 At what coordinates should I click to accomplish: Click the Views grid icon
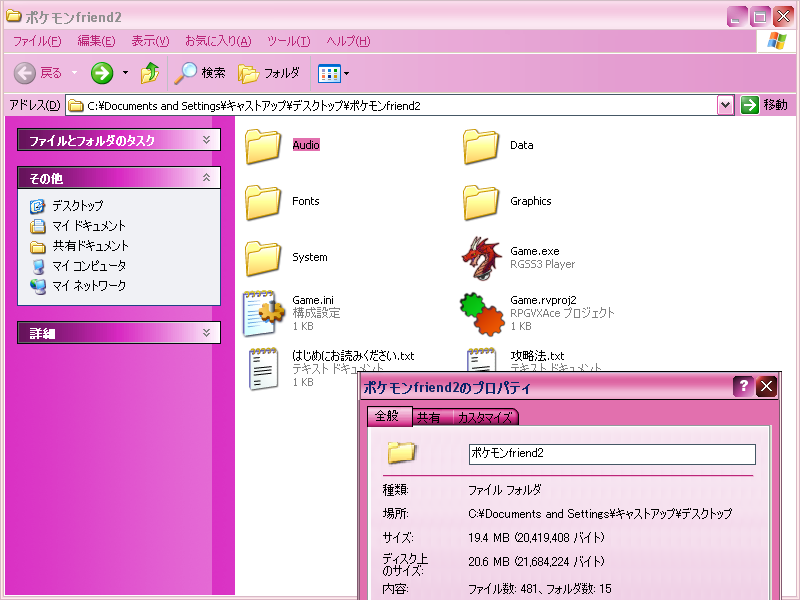[x=329, y=73]
